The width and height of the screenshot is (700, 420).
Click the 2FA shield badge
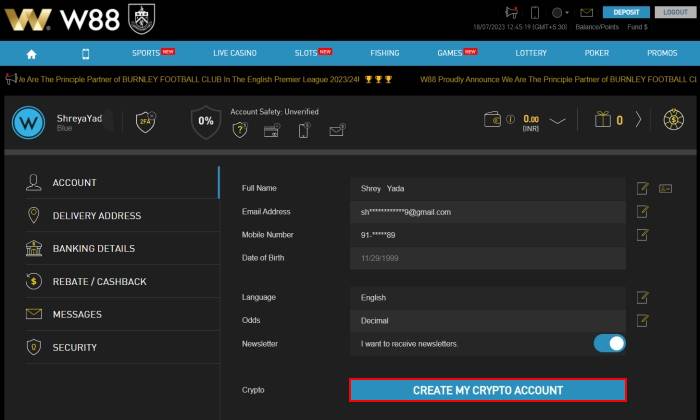click(145, 121)
